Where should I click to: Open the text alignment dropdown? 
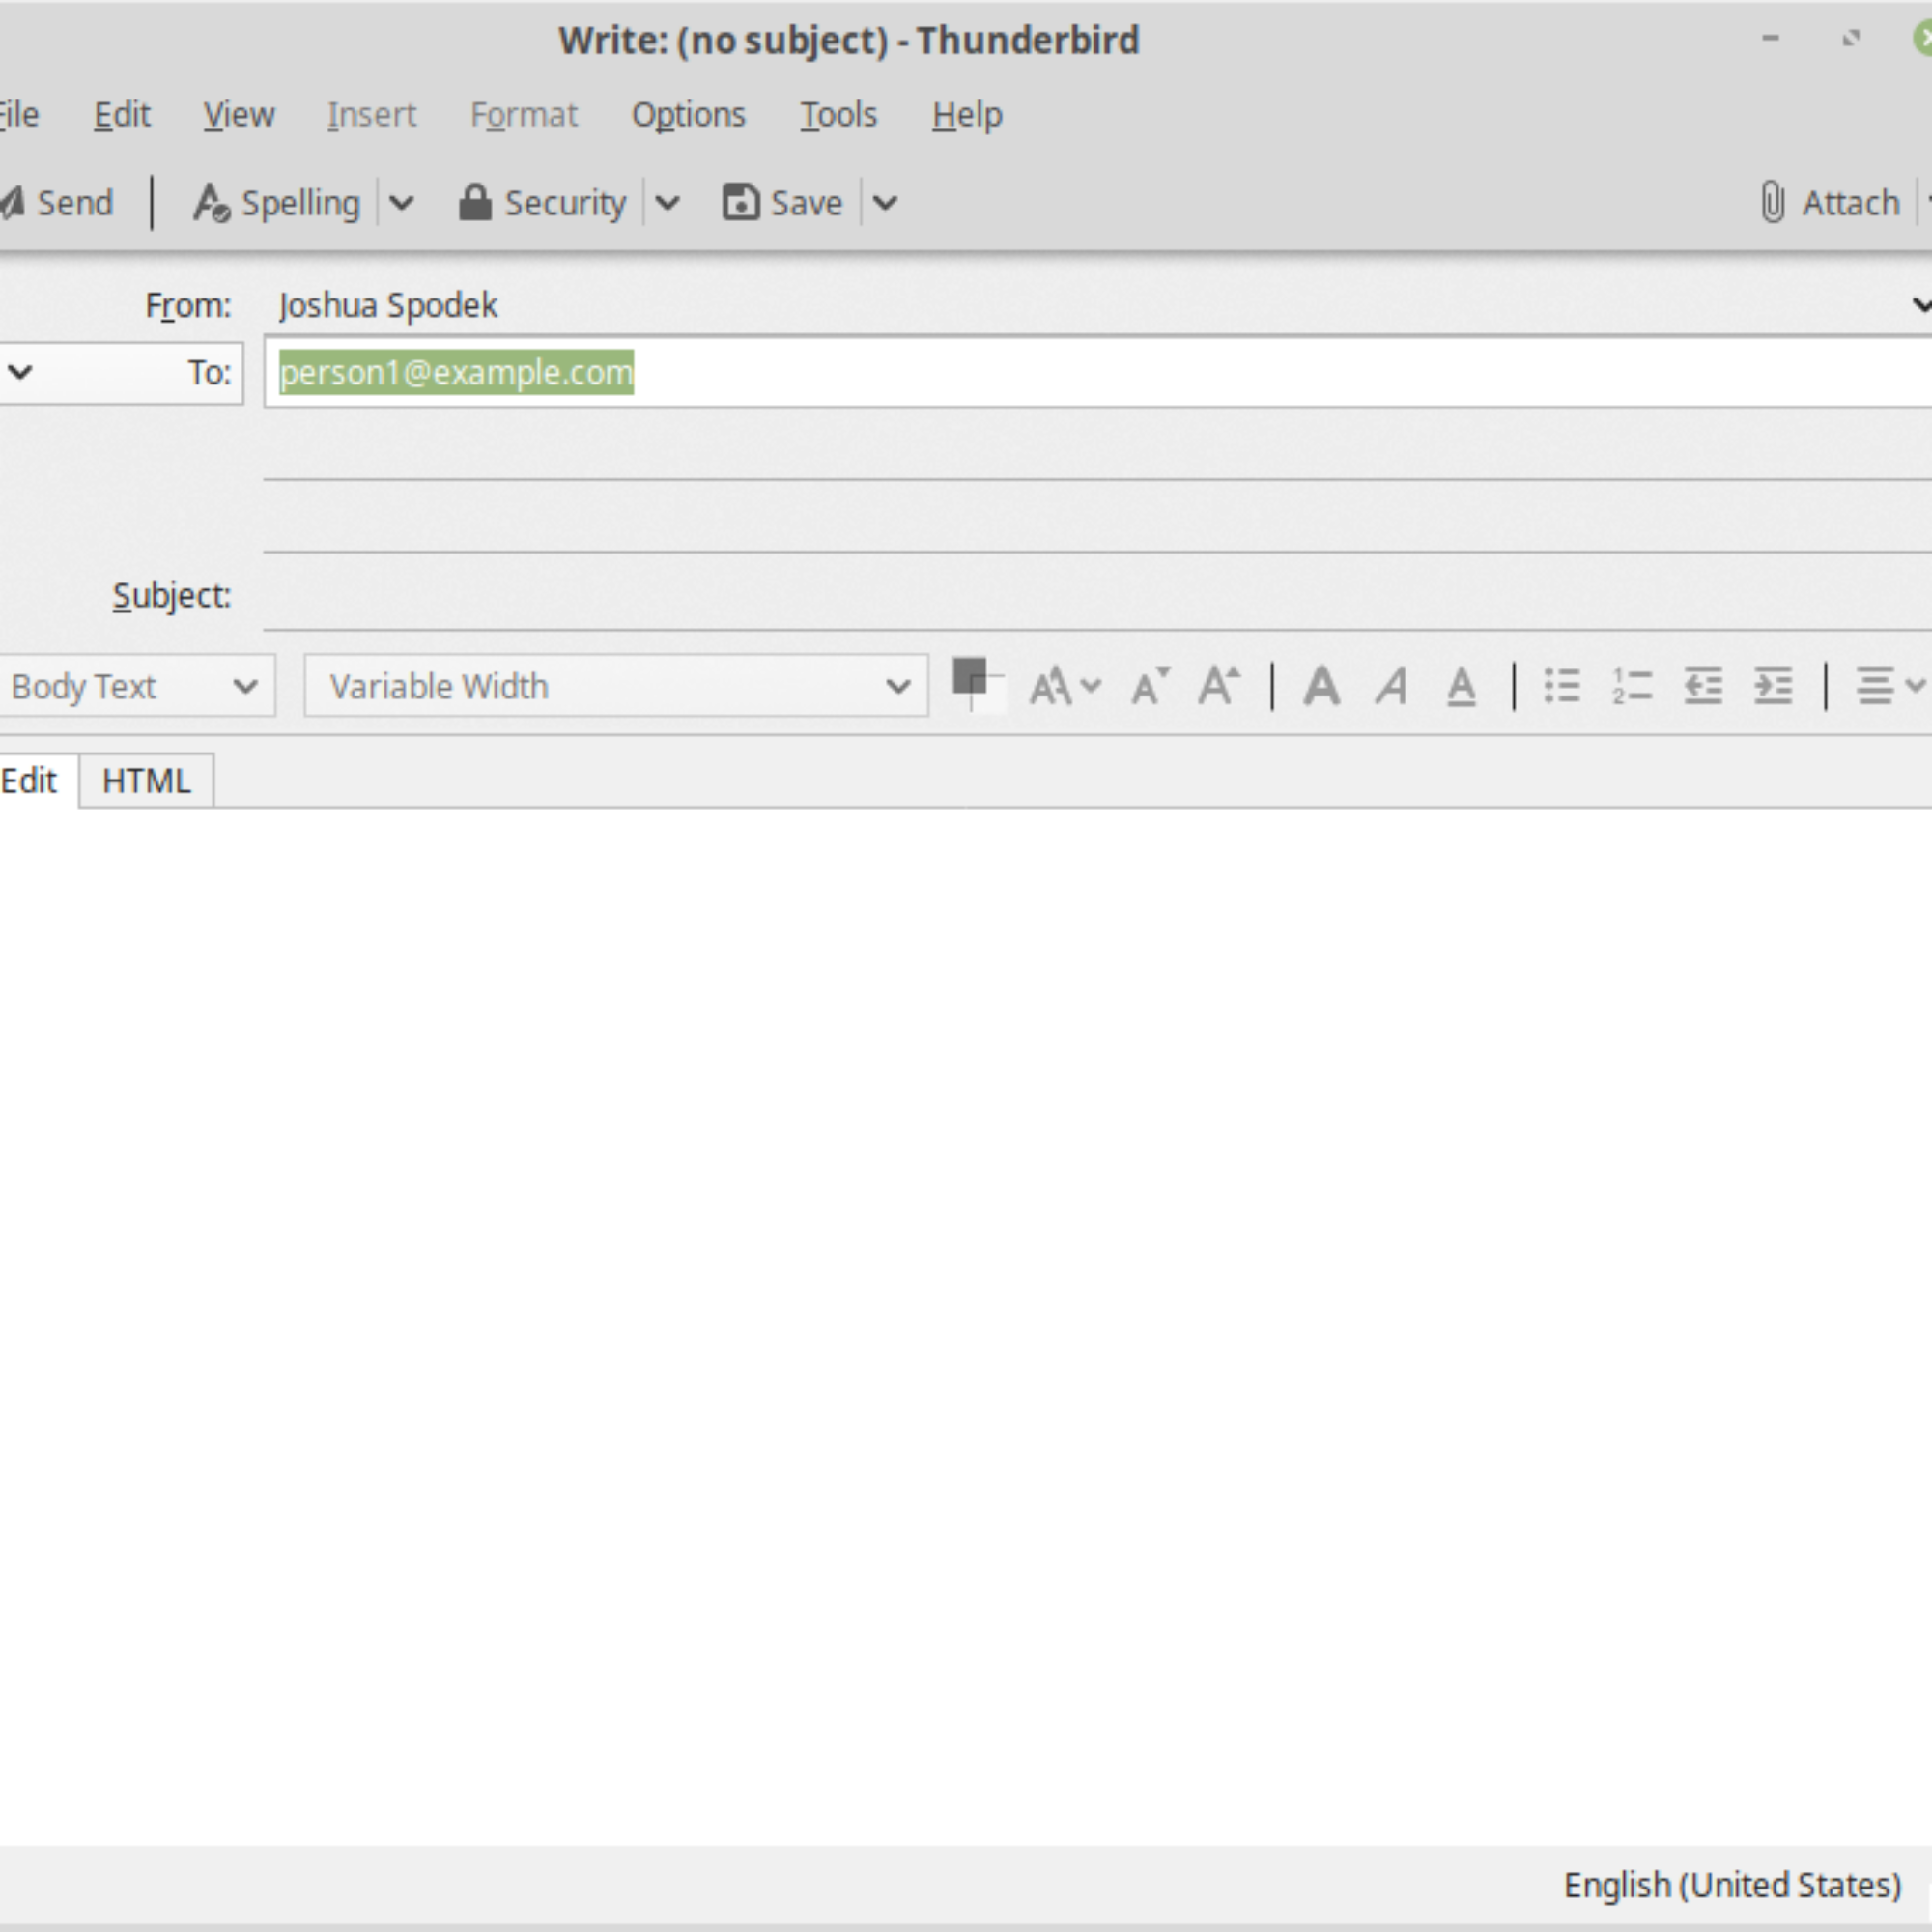(1890, 687)
